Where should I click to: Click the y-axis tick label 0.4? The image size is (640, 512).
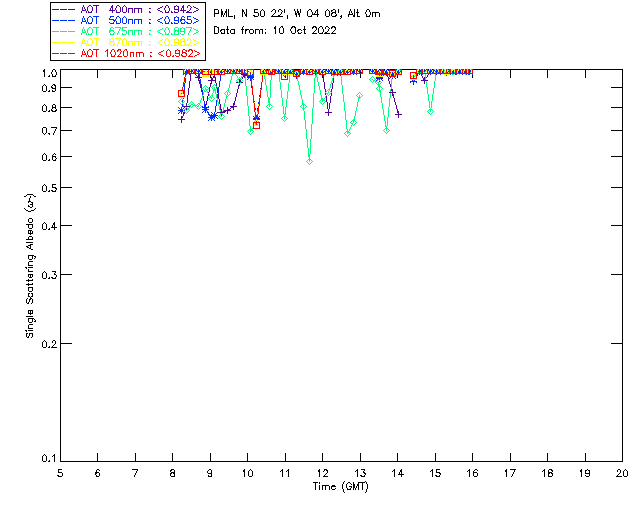click(x=49, y=226)
